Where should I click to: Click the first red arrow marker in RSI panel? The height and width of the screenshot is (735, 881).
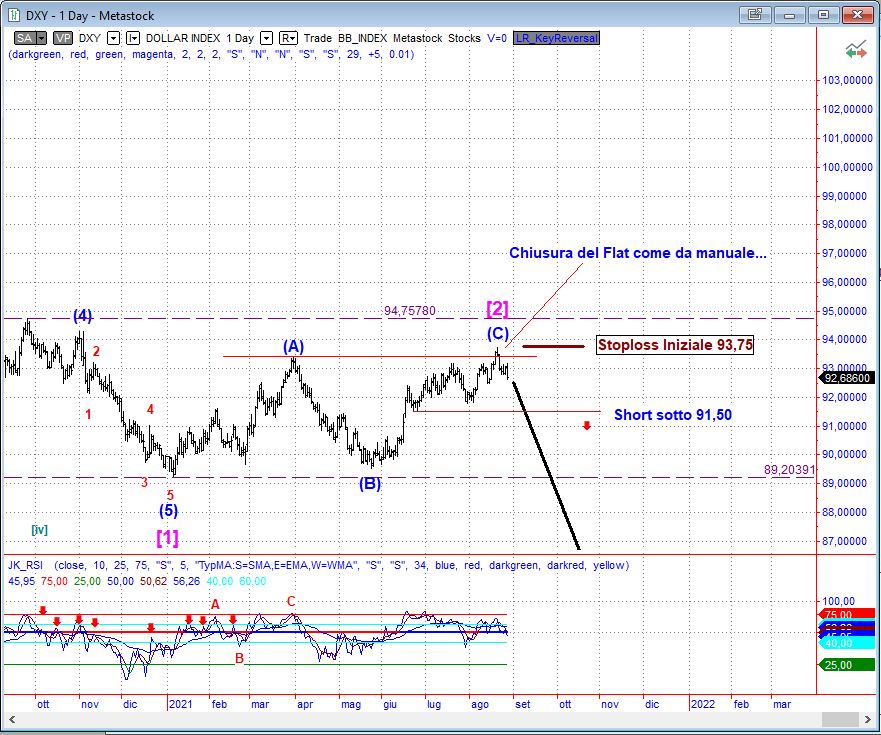point(42,609)
